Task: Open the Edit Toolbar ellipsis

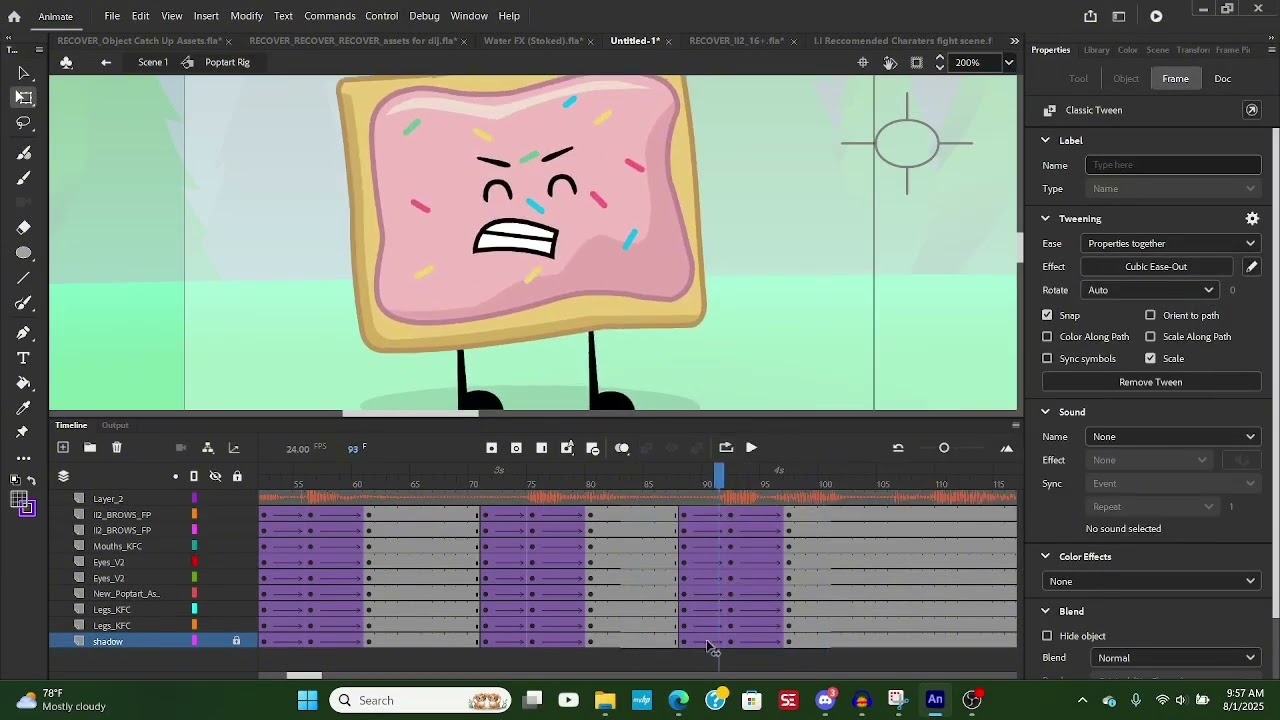Action: [24, 458]
